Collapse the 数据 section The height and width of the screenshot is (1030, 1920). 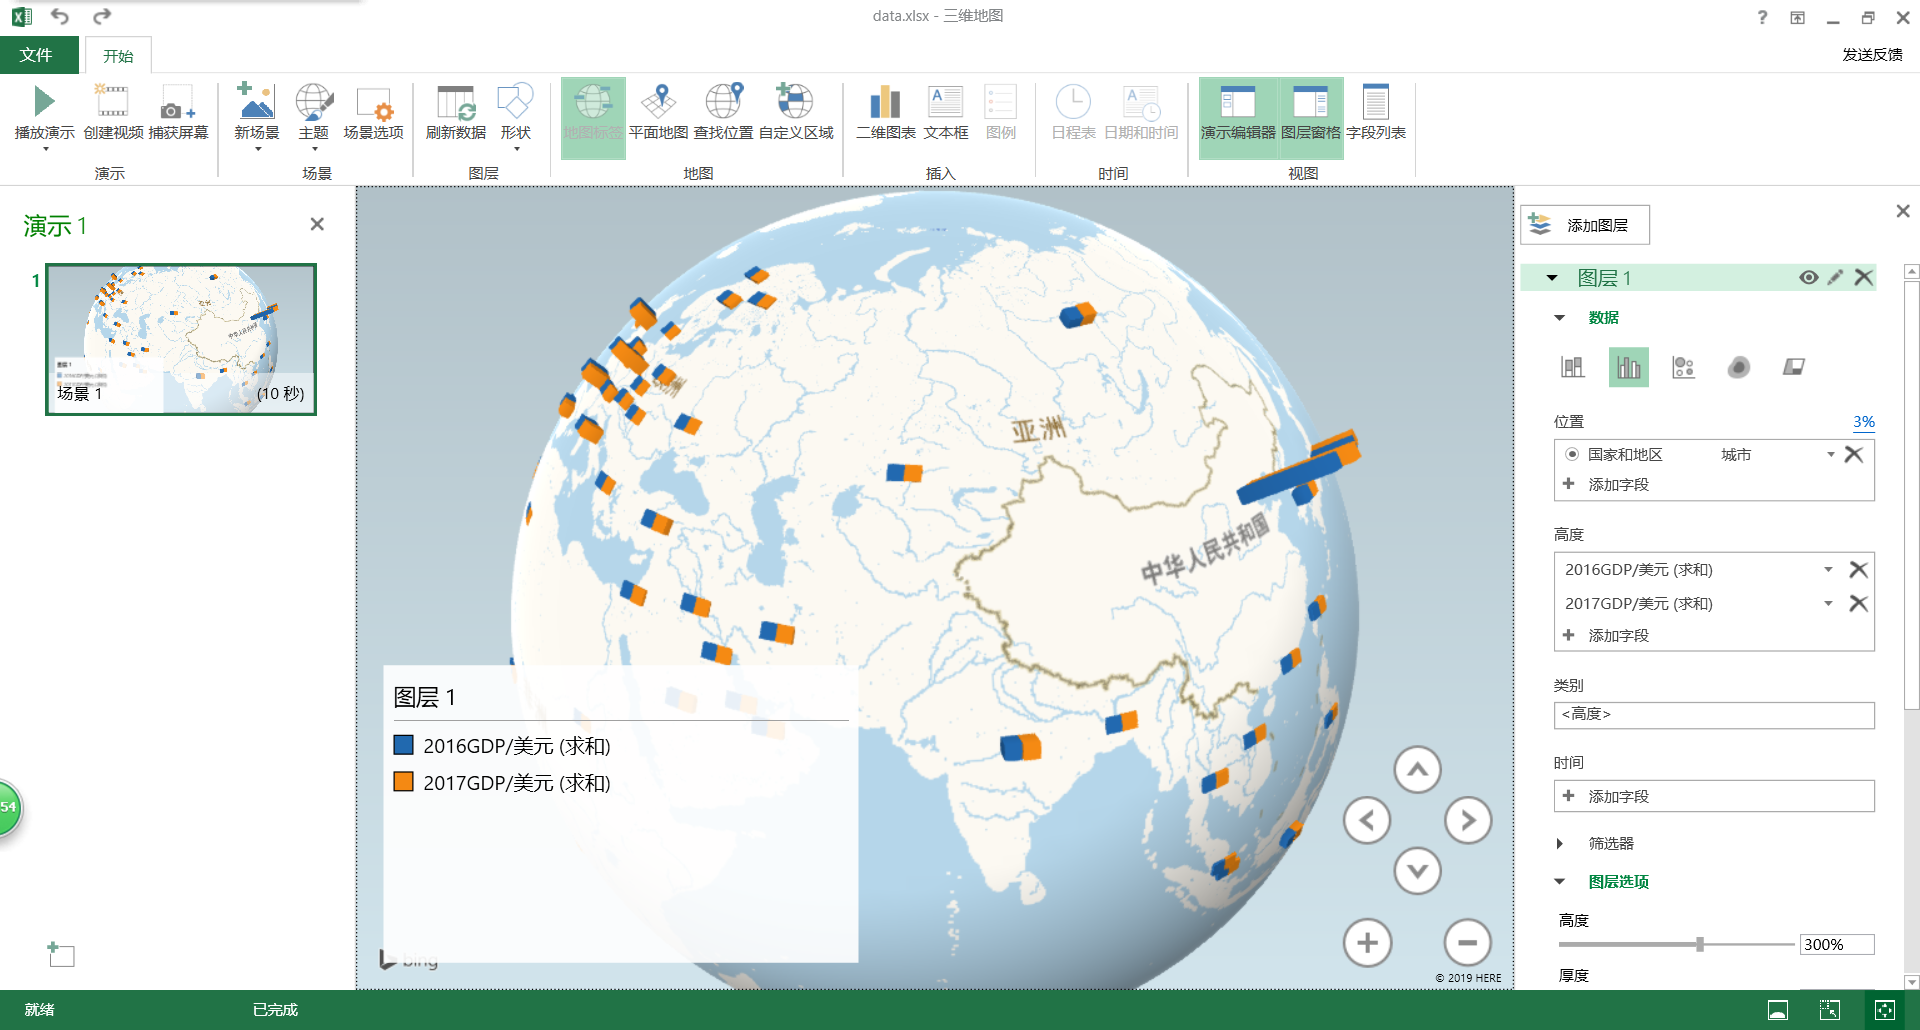[x=1560, y=318]
